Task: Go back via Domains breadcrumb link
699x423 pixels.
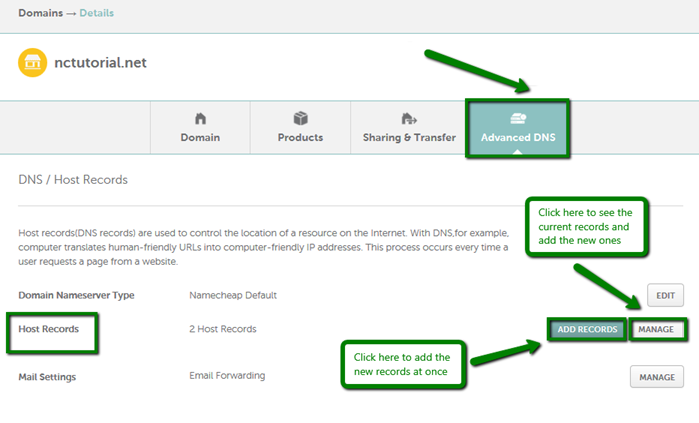Action: pyautogui.click(x=43, y=13)
